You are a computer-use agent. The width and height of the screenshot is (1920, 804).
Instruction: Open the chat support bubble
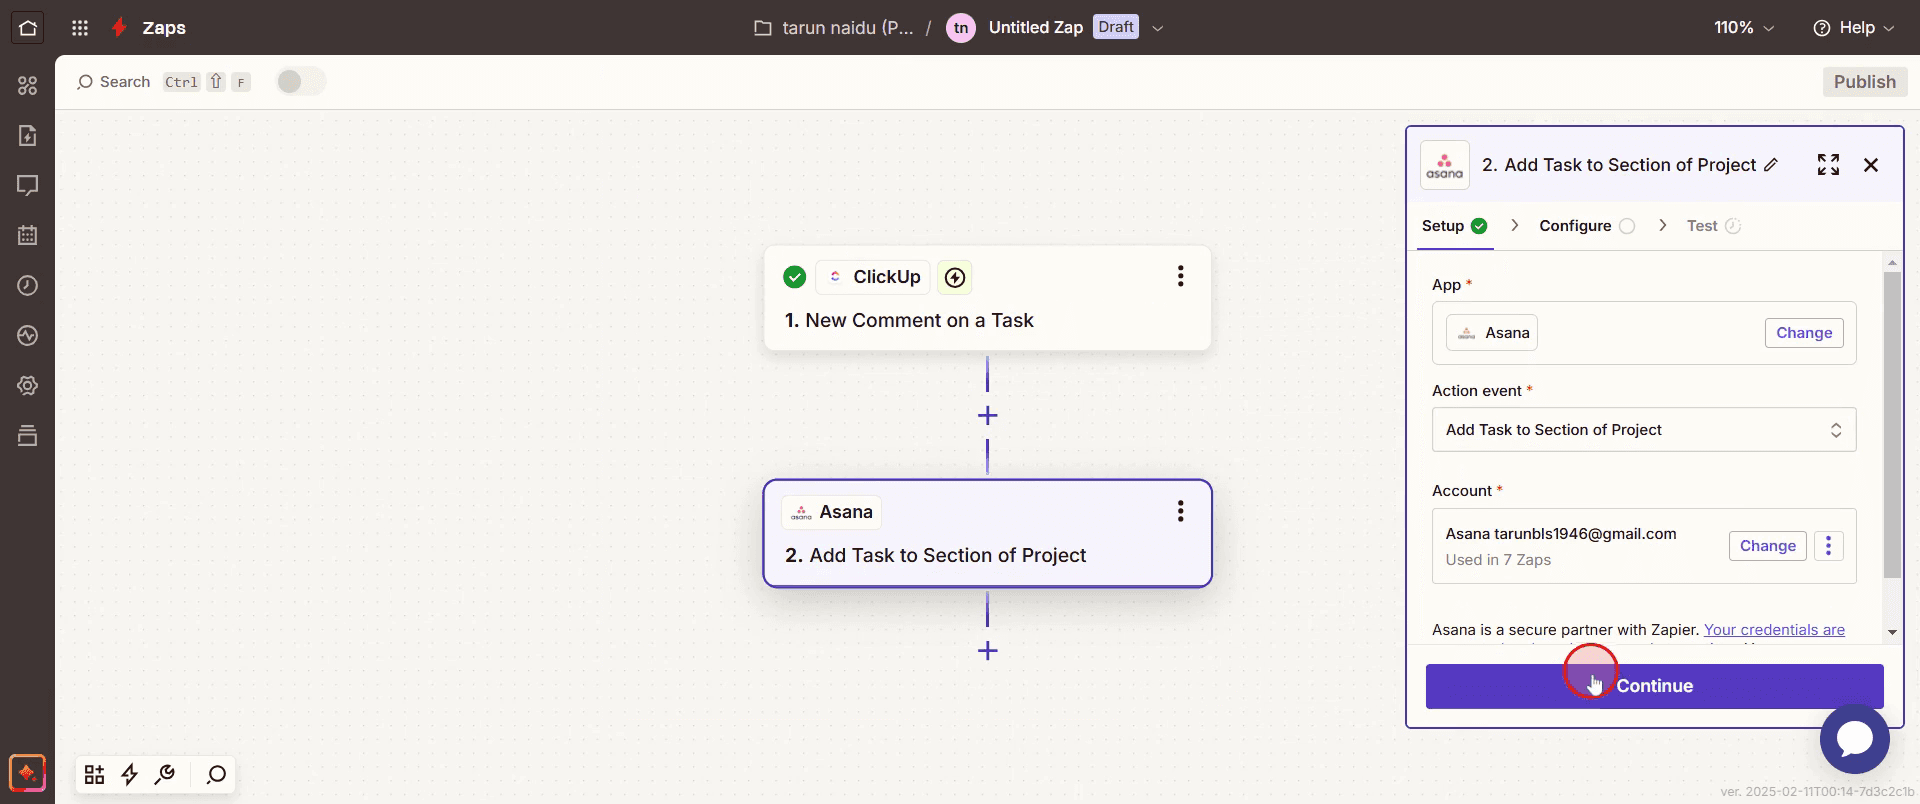[1854, 739]
